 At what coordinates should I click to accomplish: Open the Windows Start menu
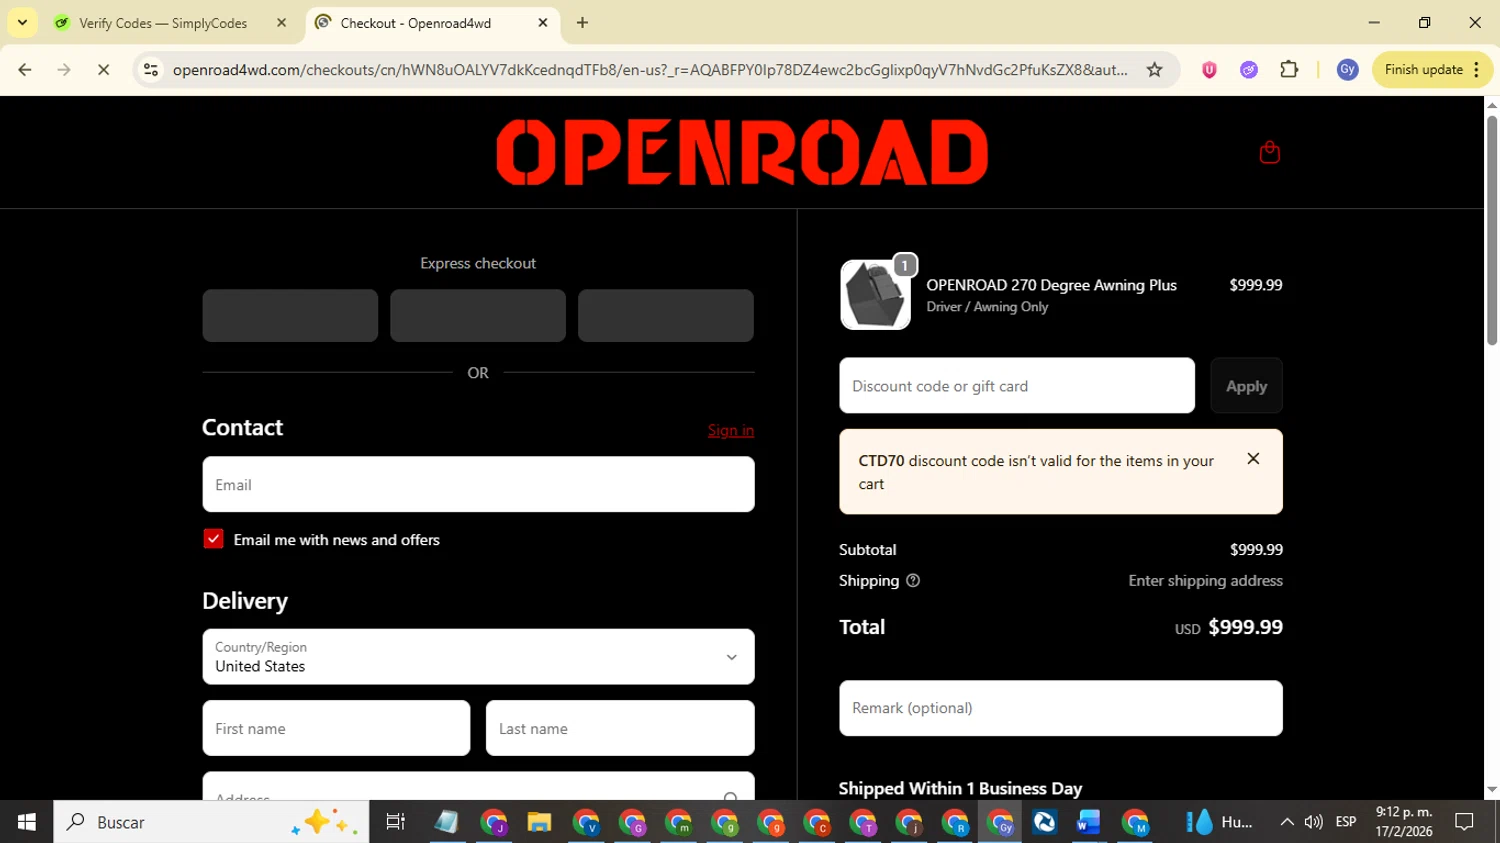pyautogui.click(x=26, y=822)
